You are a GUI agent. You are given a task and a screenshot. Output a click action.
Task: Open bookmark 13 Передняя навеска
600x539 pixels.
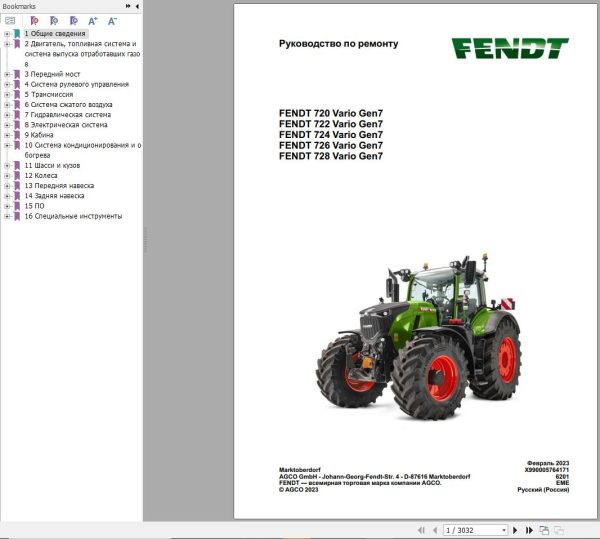point(59,186)
